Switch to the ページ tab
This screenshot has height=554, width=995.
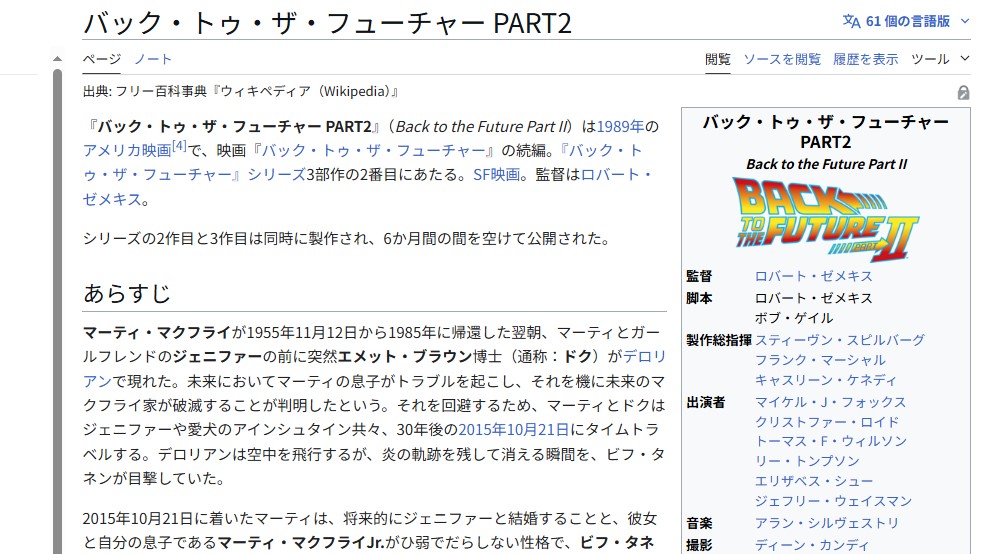pyautogui.click(x=102, y=59)
